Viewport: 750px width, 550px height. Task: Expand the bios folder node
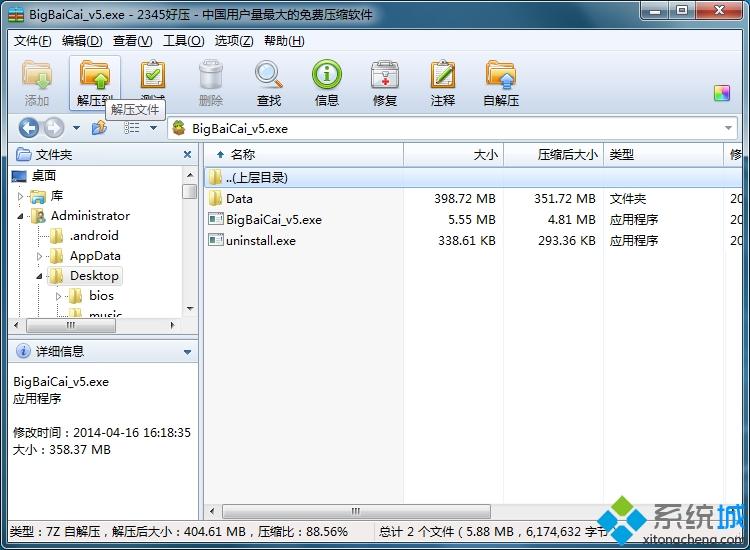58,297
